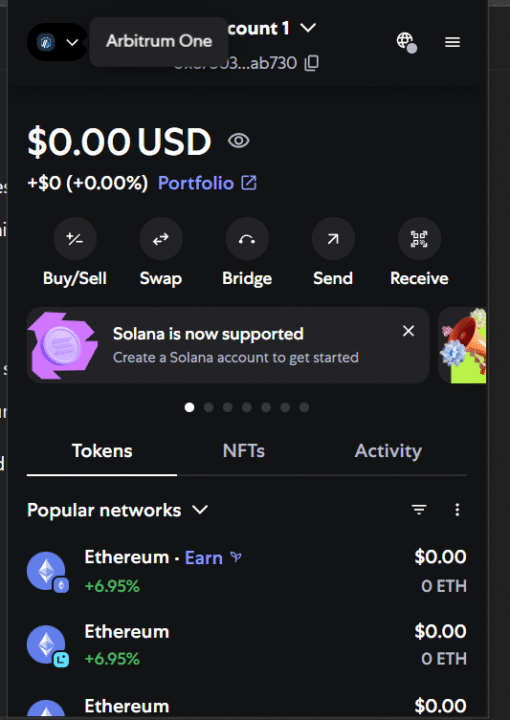Open the token list three-dot options menu
The image size is (510, 720).
click(x=457, y=509)
